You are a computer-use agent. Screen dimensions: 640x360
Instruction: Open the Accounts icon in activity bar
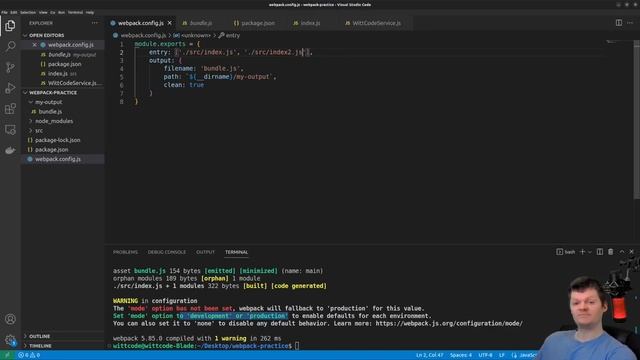(x=10, y=319)
